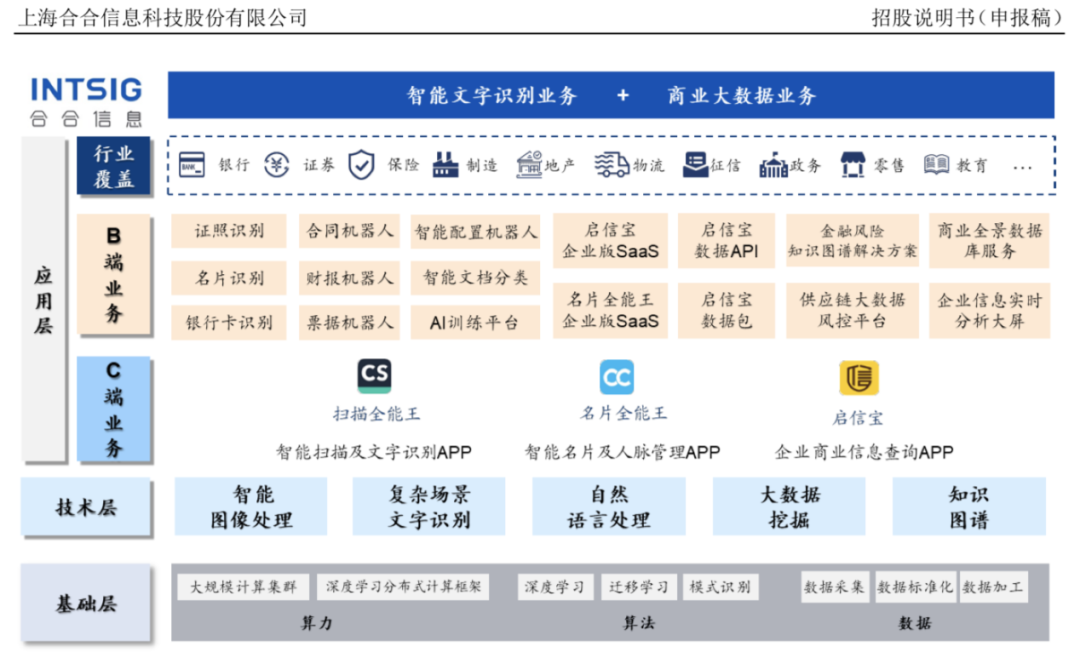Click 启信宝 数据API box
1080x652 pixels.
(x=726, y=240)
